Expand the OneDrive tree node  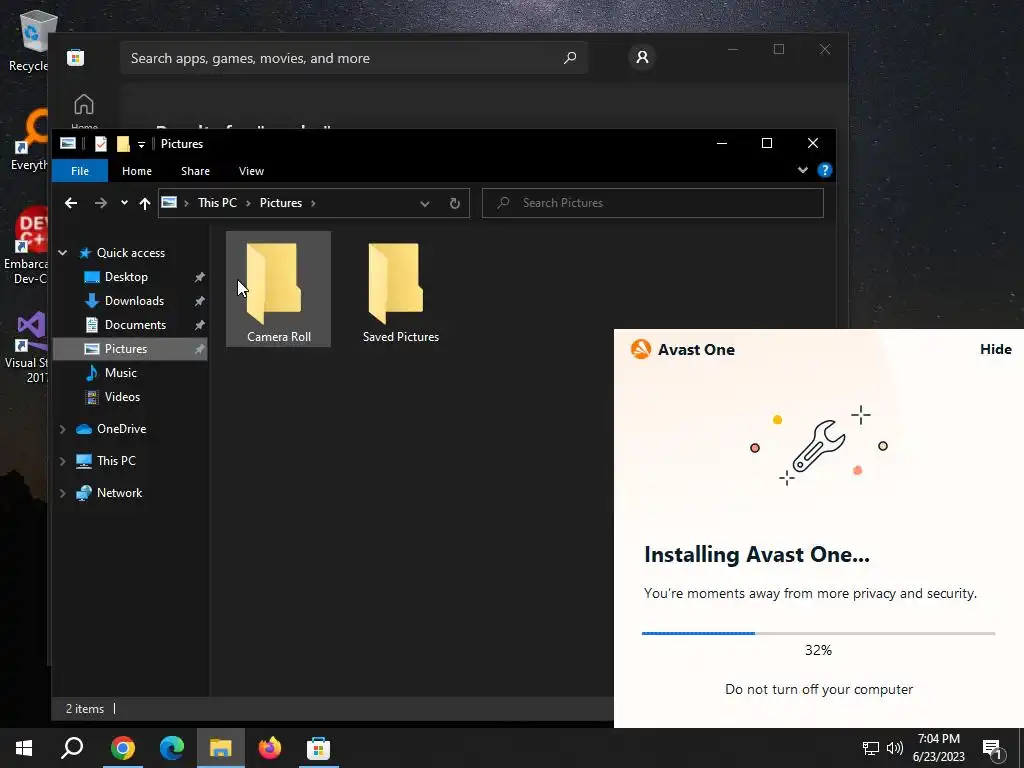(63, 429)
